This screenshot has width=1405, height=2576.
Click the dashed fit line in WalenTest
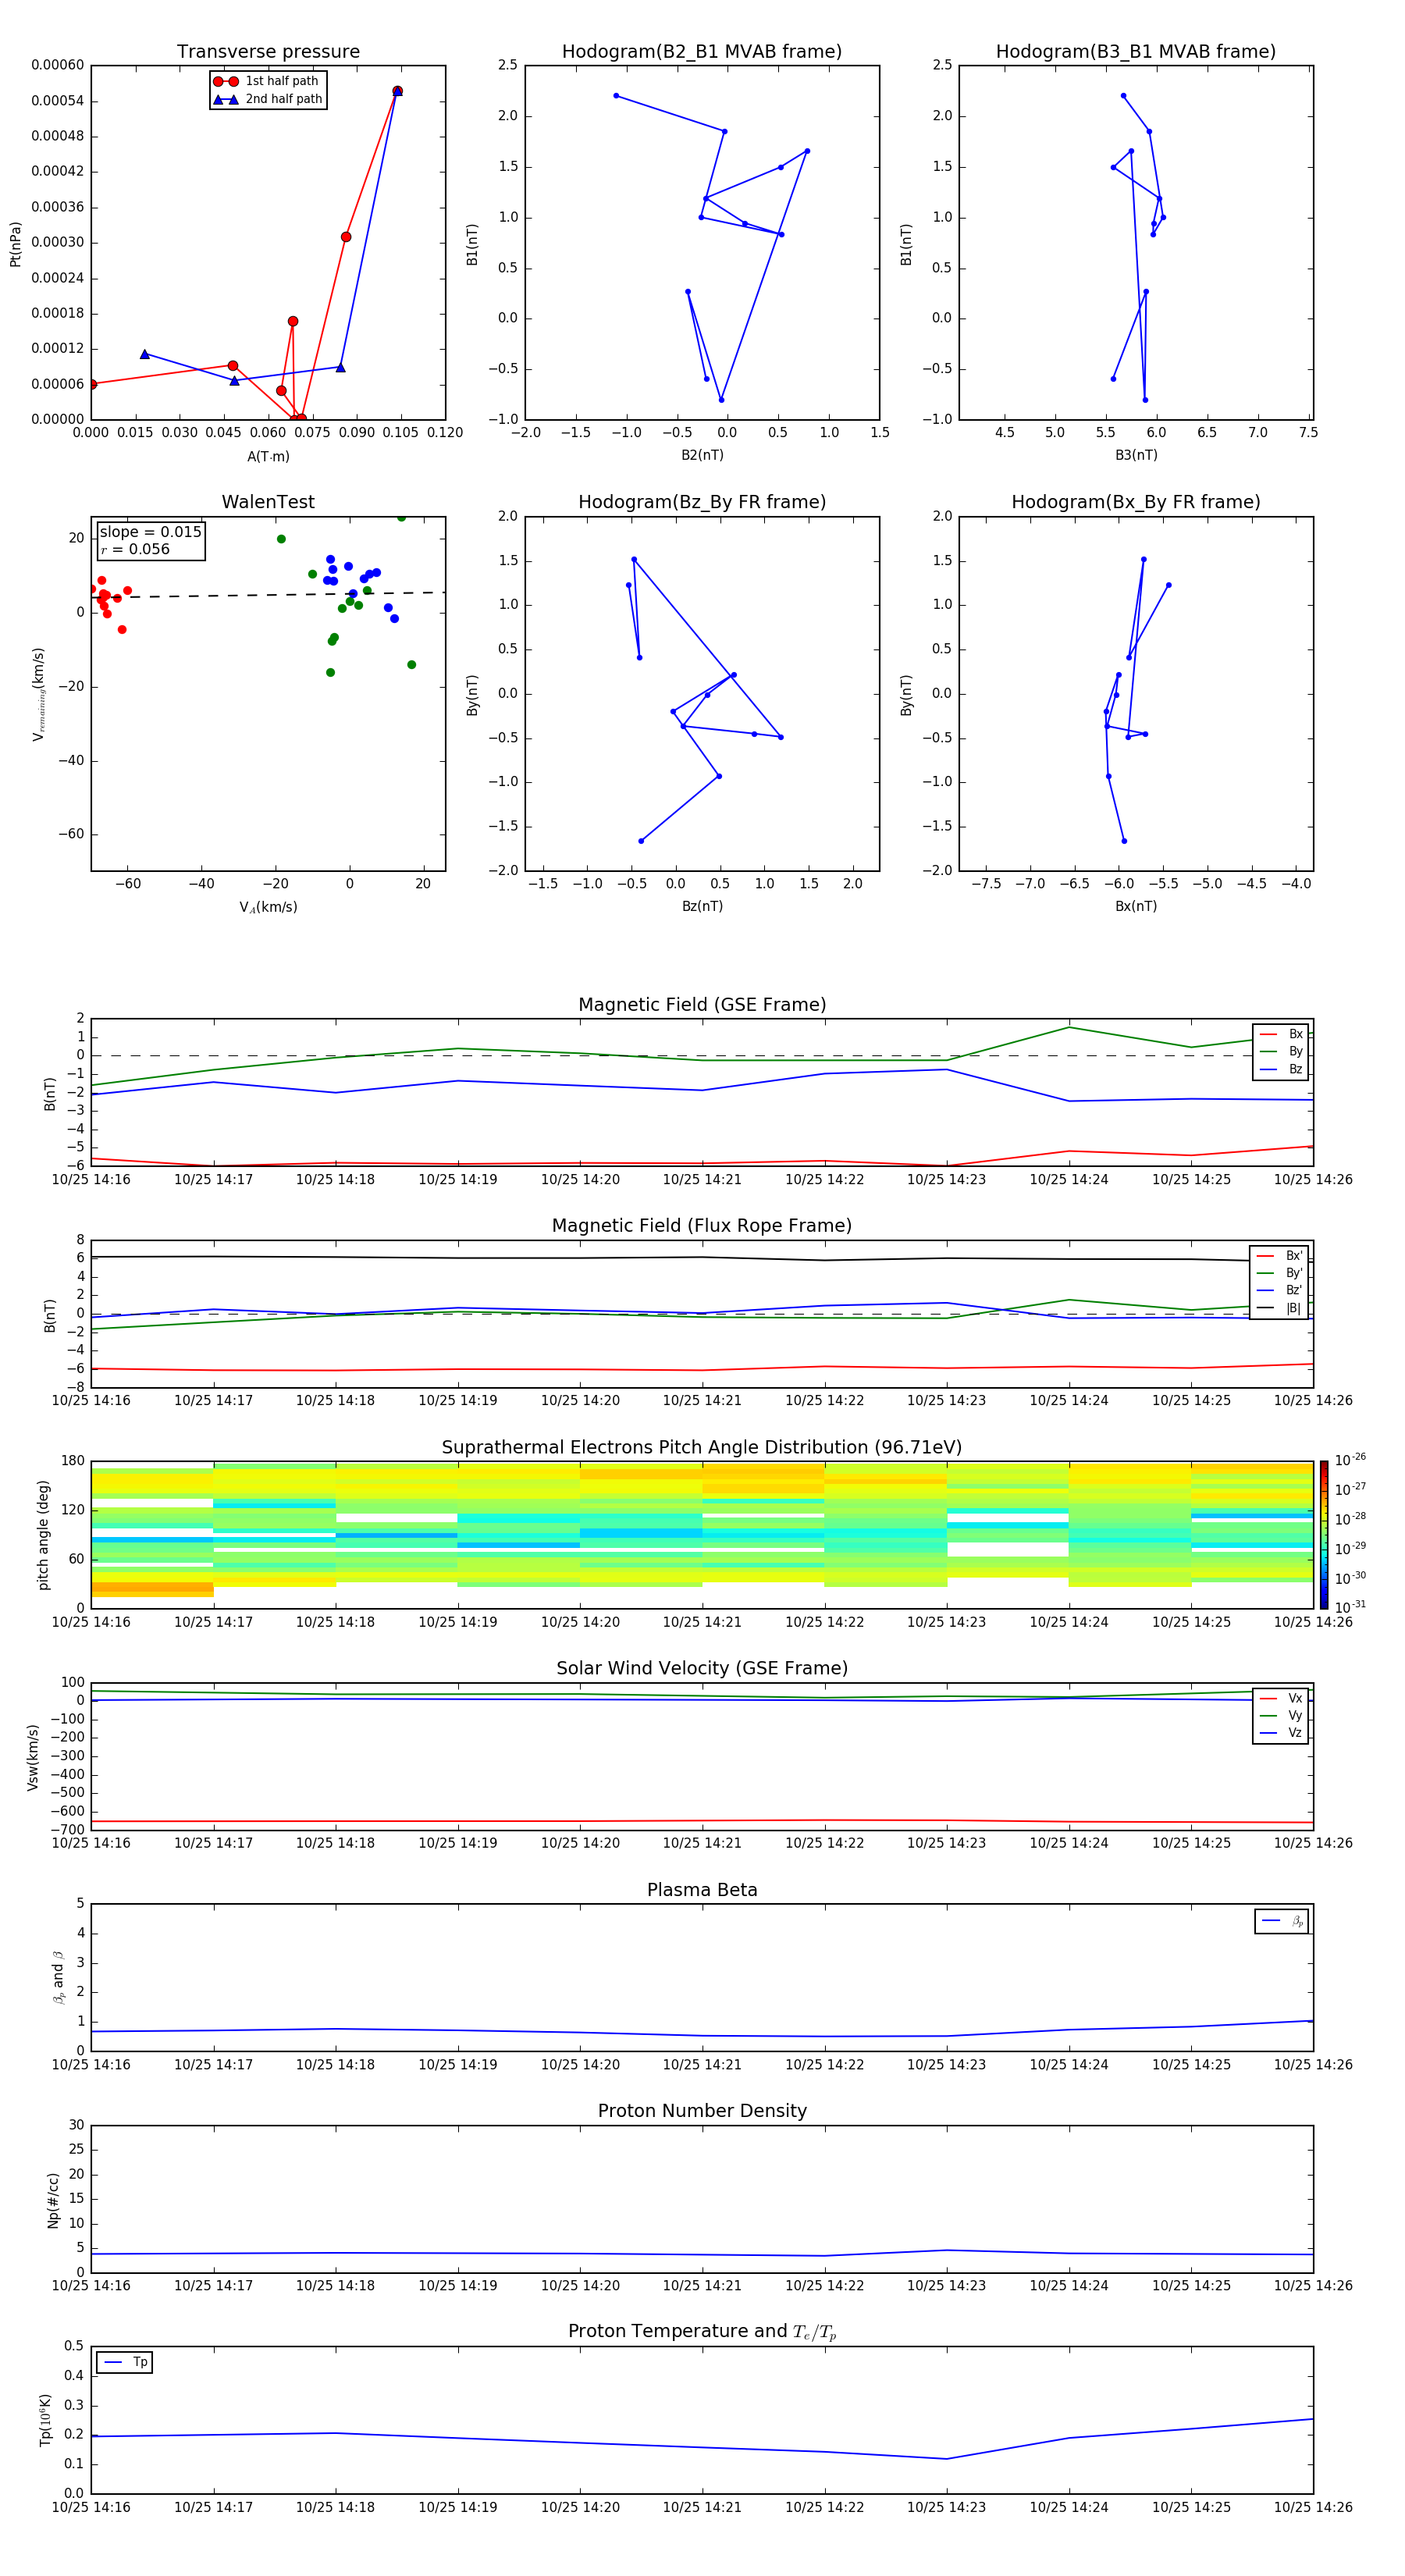point(268,595)
